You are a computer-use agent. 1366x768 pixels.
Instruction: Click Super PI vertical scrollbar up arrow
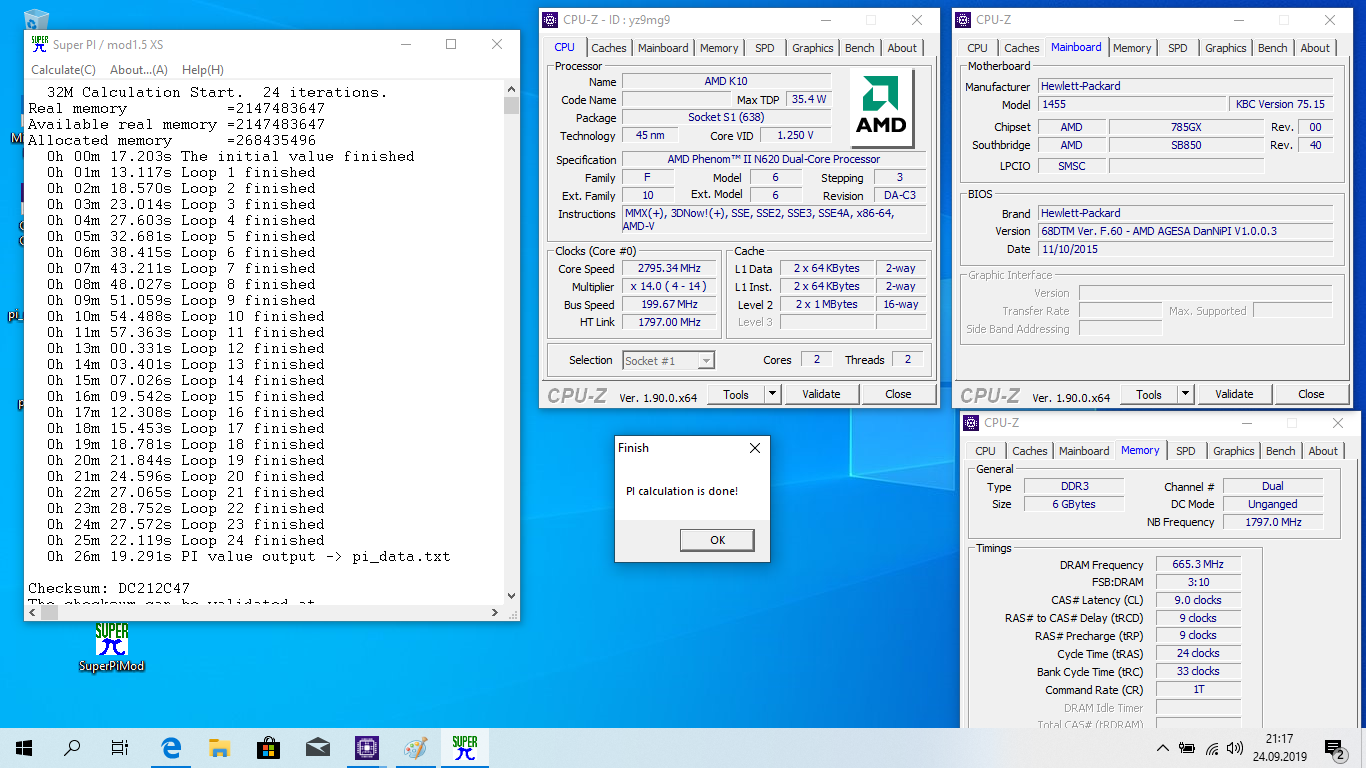511,88
